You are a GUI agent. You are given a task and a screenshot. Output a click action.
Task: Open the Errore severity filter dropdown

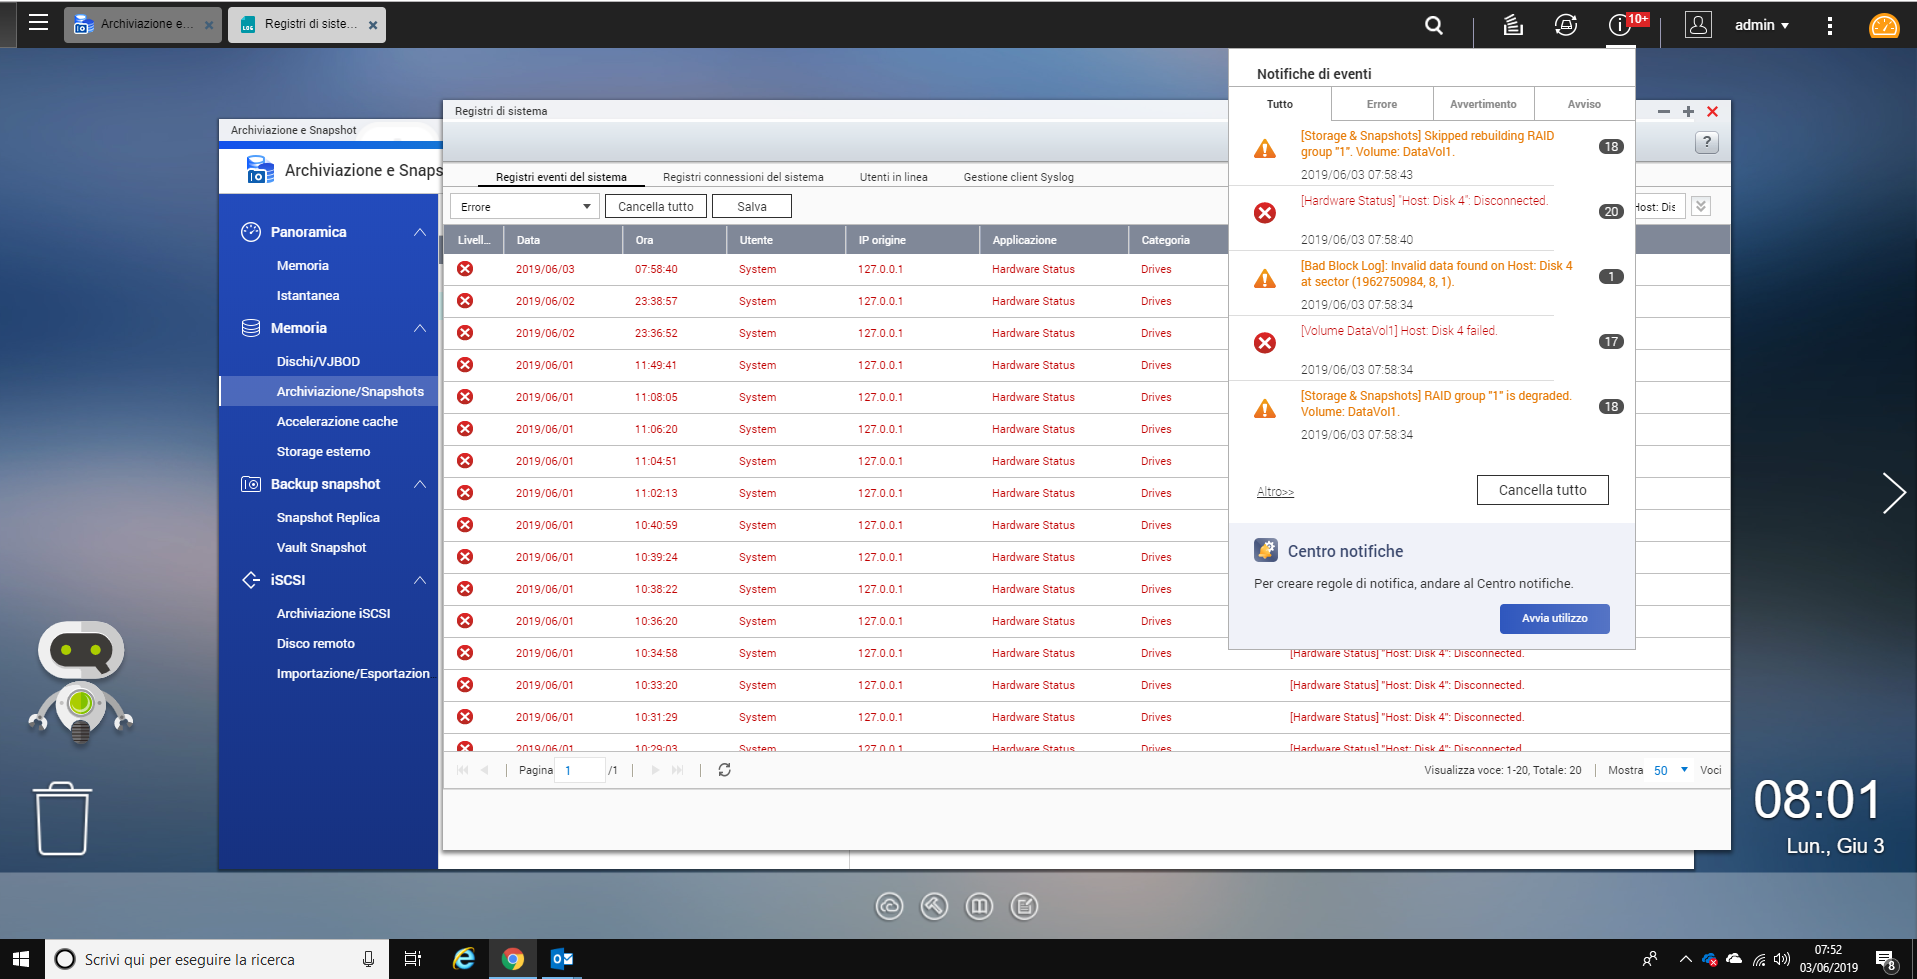click(524, 207)
